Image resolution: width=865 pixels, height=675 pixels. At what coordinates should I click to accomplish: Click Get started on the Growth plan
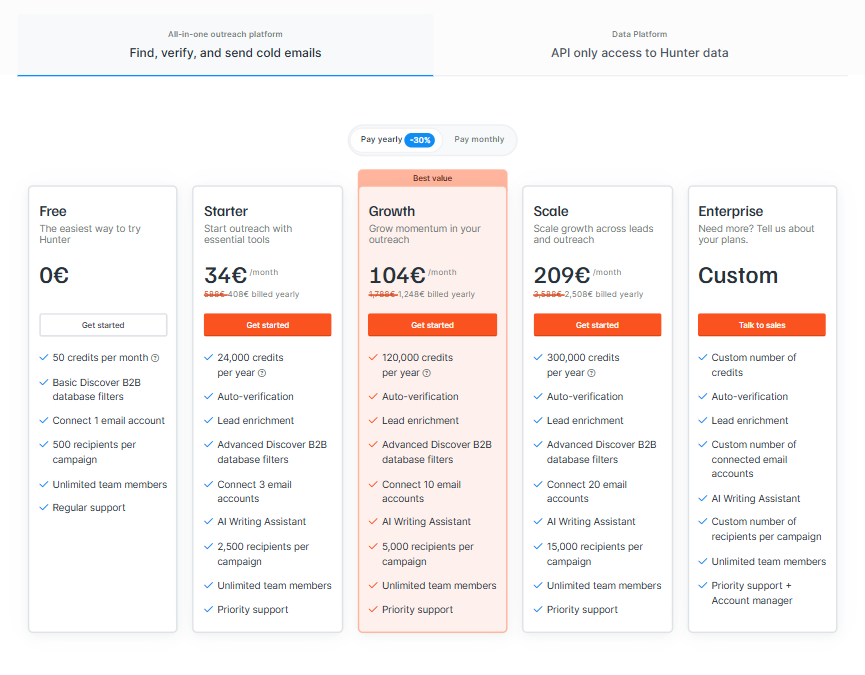click(432, 324)
